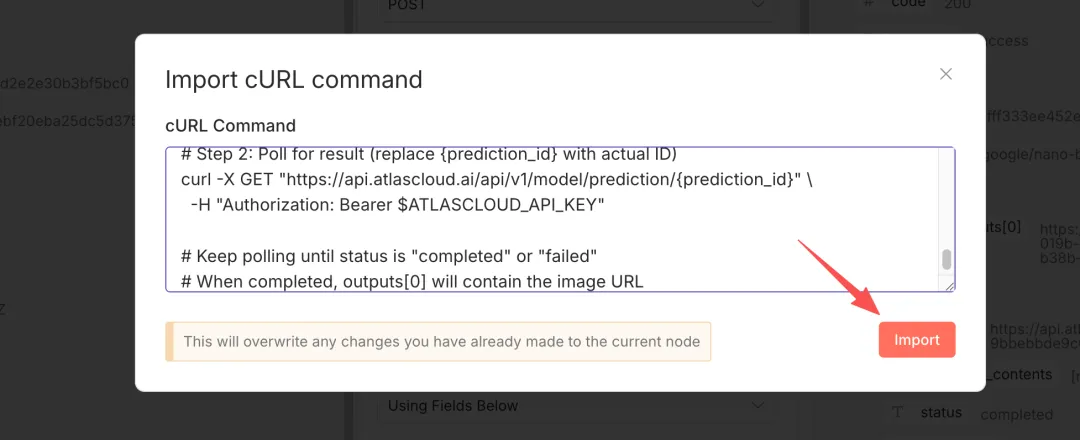1080x440 pixels.
Task: Click the Import button
Action: 917,340
